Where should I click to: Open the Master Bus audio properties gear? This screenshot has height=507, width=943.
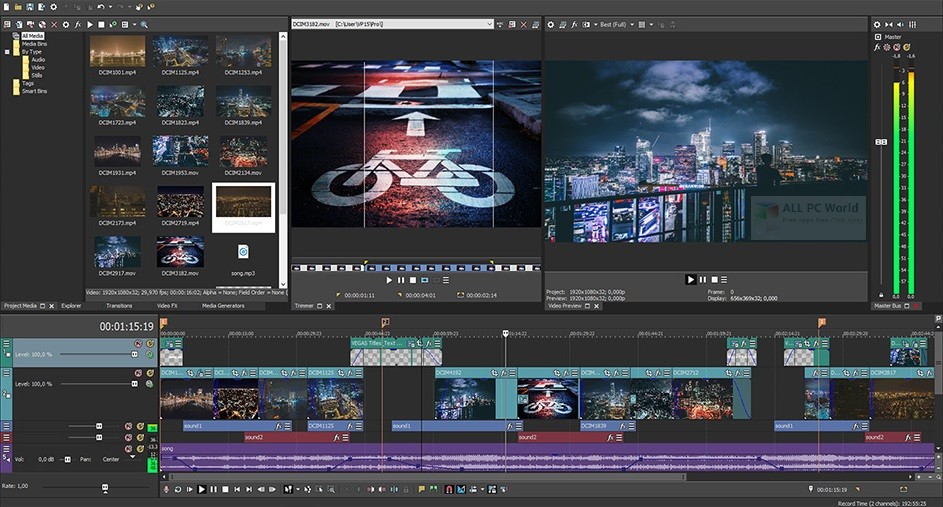(x=877, y=24)
